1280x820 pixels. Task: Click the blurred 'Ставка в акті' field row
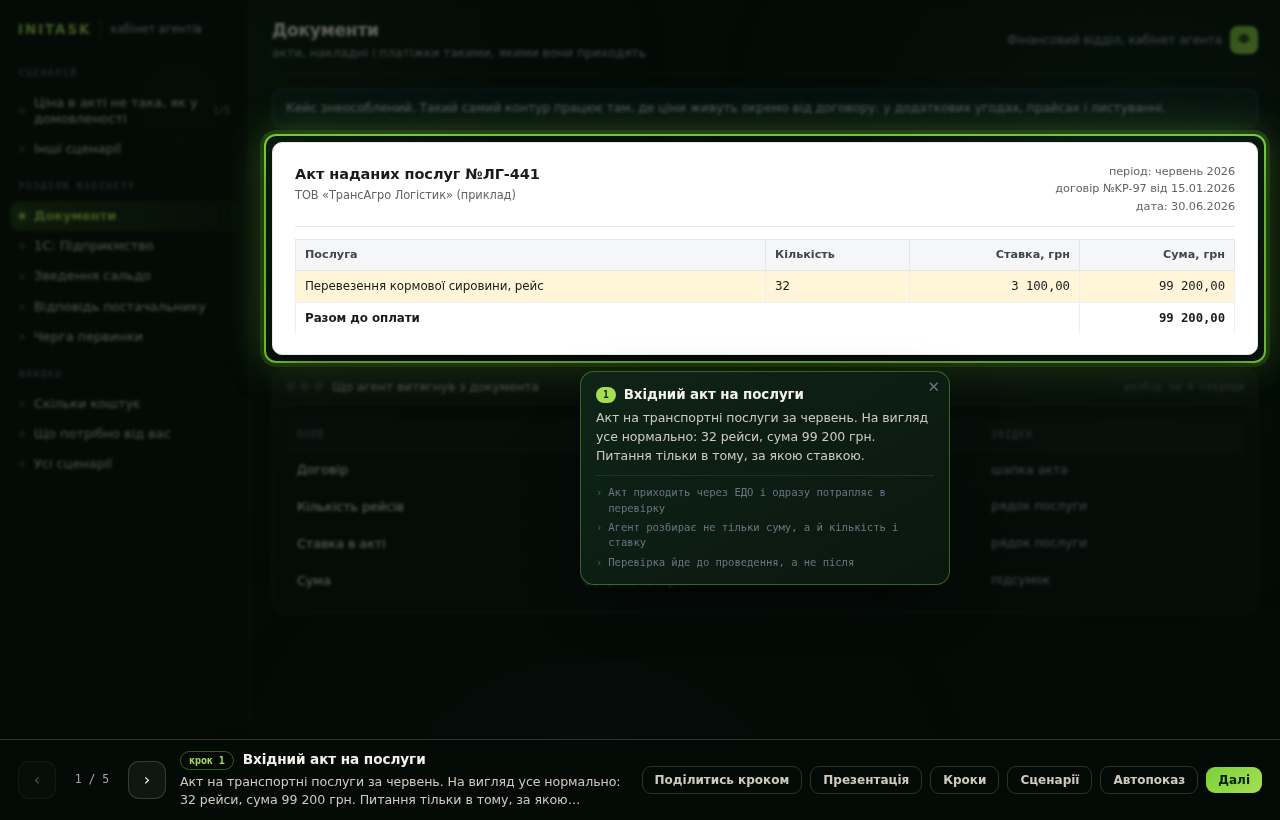[765, 544]
